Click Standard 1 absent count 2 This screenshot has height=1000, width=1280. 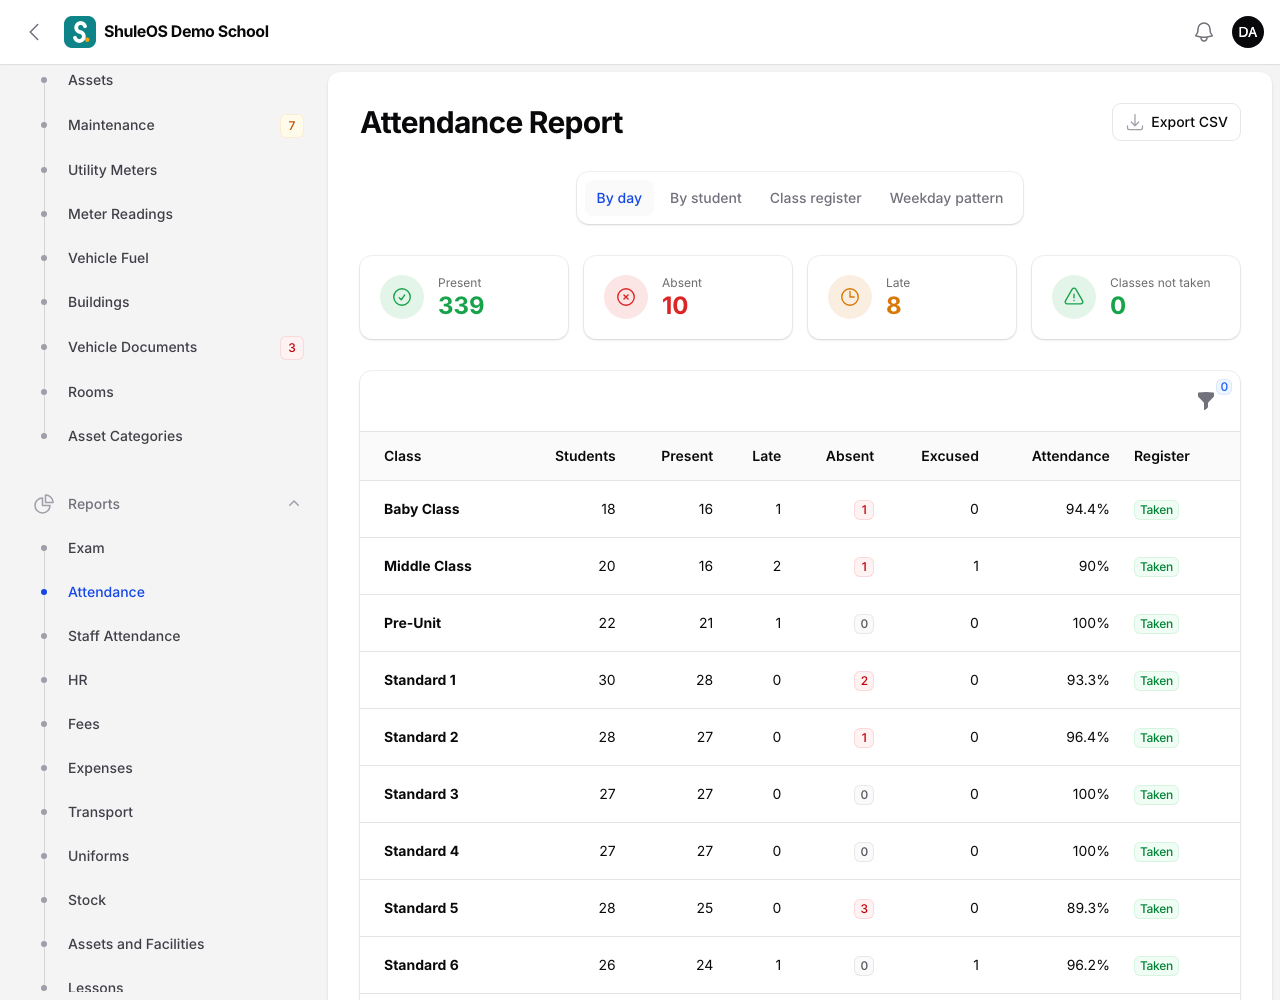[864, 681]
